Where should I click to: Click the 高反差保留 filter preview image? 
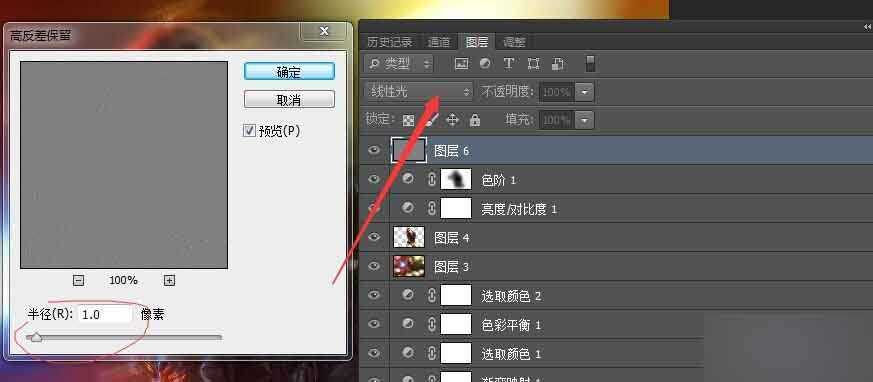[x=124, y=165]
